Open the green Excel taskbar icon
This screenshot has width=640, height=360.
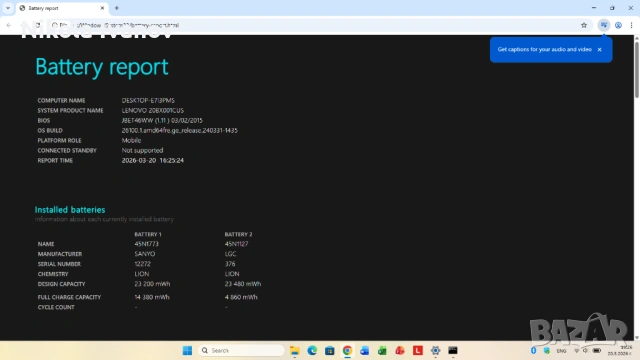point(382,351)
